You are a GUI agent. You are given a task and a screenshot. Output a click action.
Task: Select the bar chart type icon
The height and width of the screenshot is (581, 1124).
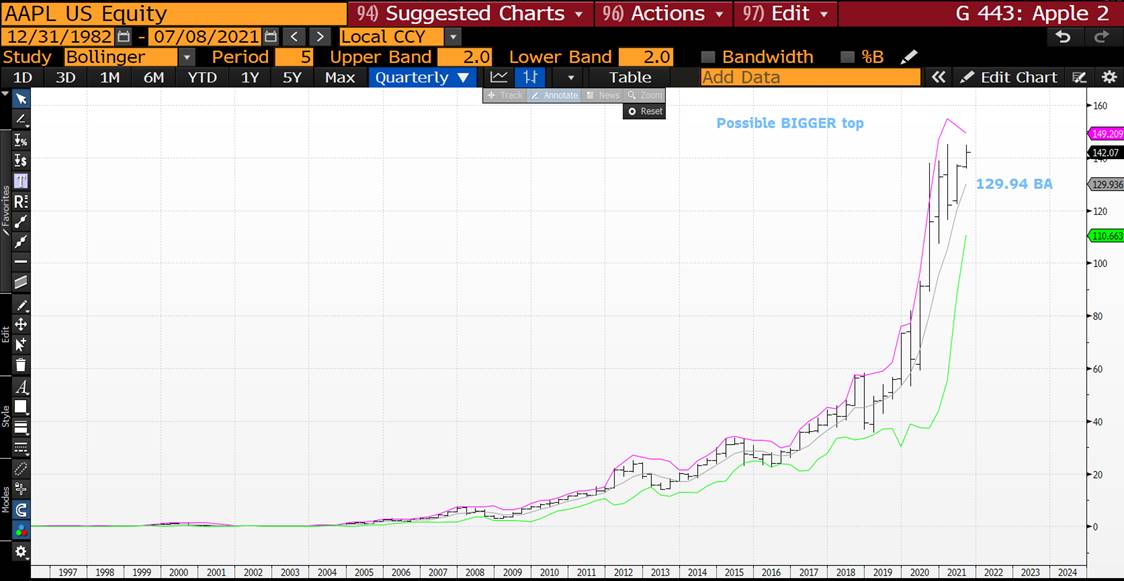click(530, 77)
